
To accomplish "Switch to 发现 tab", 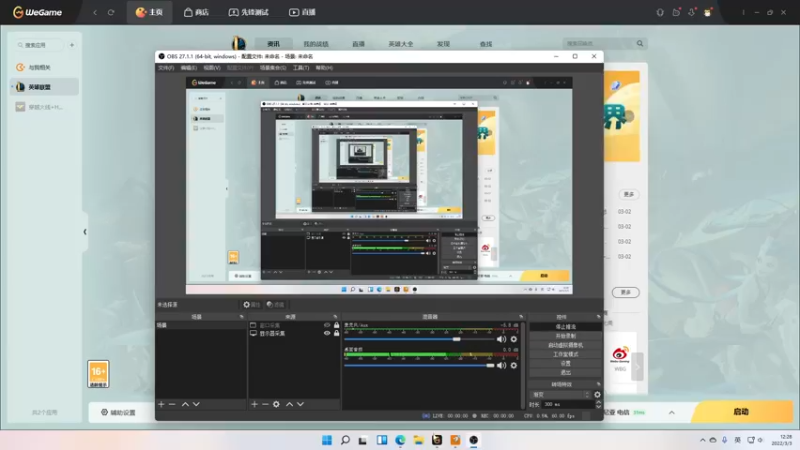I will (443, 44).
